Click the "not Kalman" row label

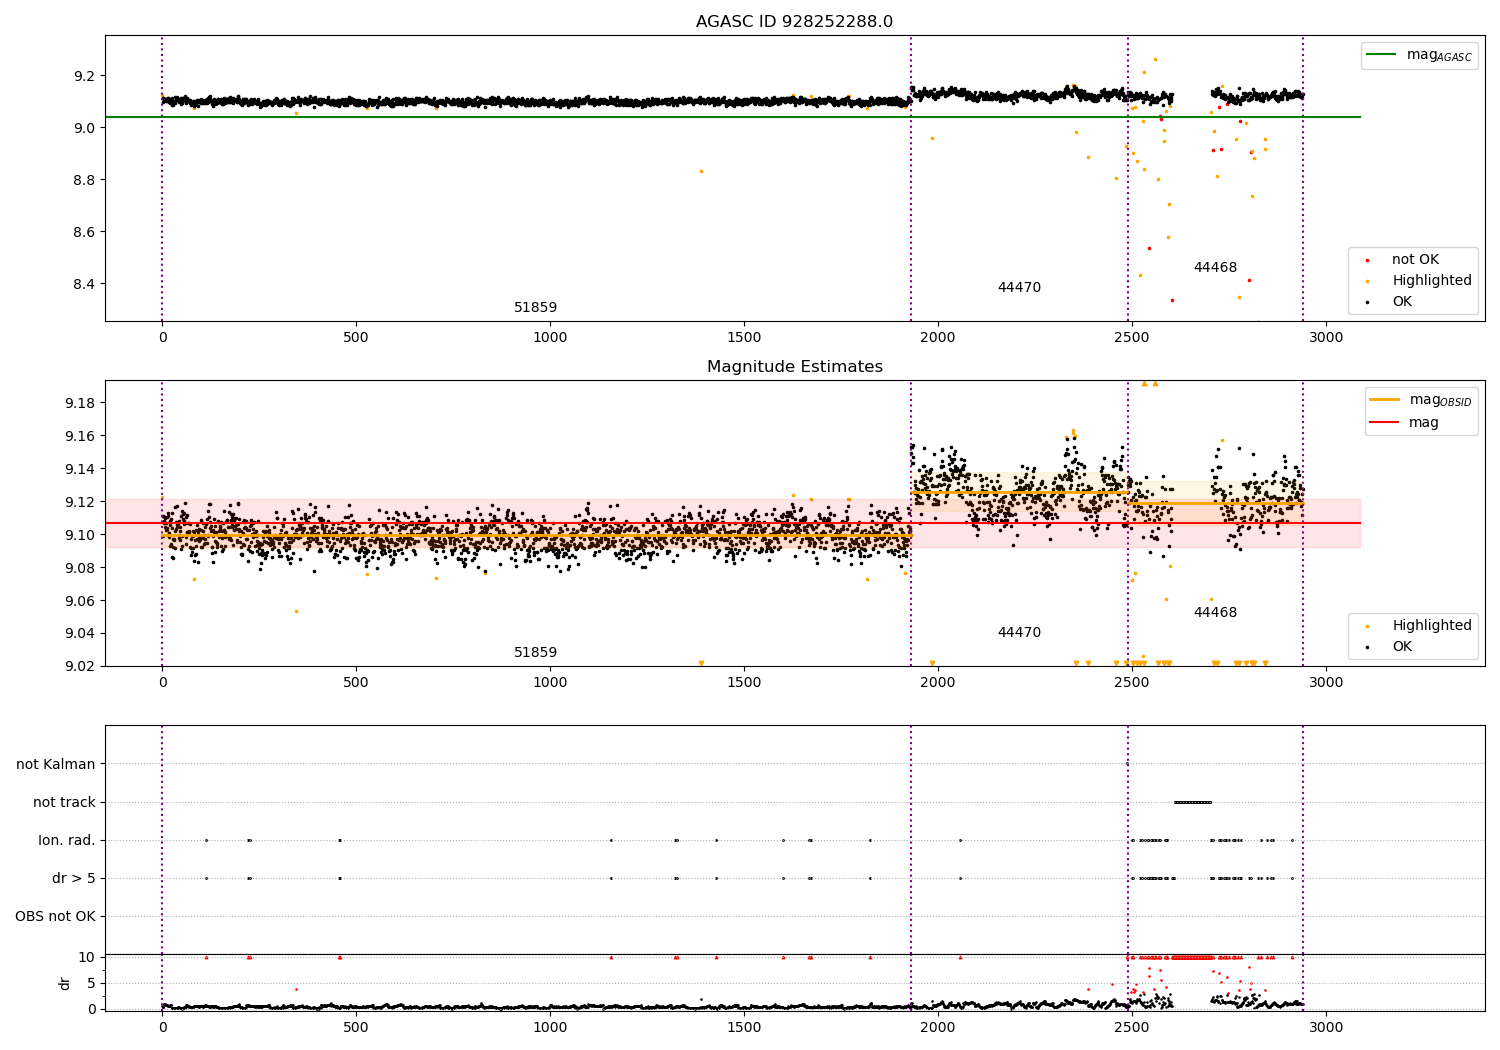[56, 764]
